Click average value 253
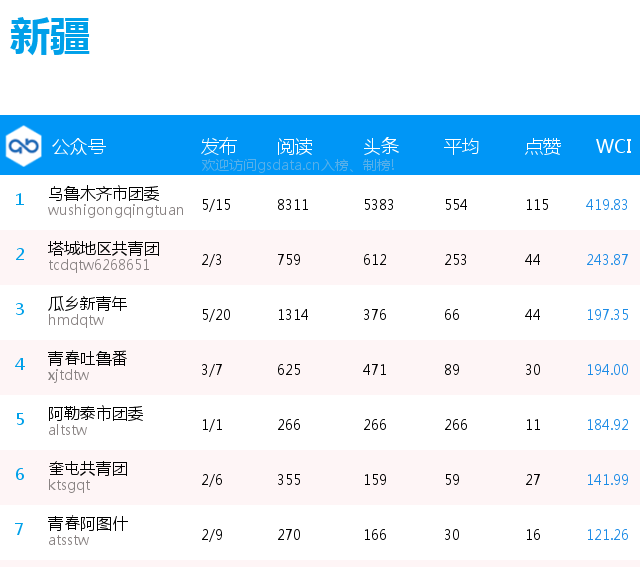Viewport: 640px width, 567px height. [456, 260]
